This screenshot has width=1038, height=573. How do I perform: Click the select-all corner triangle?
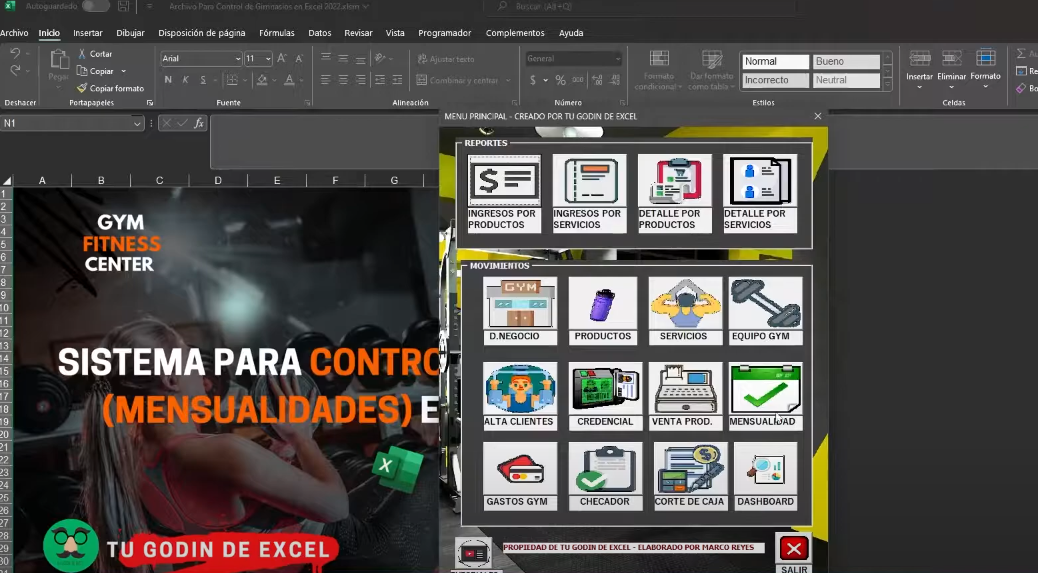pos(7,181)
